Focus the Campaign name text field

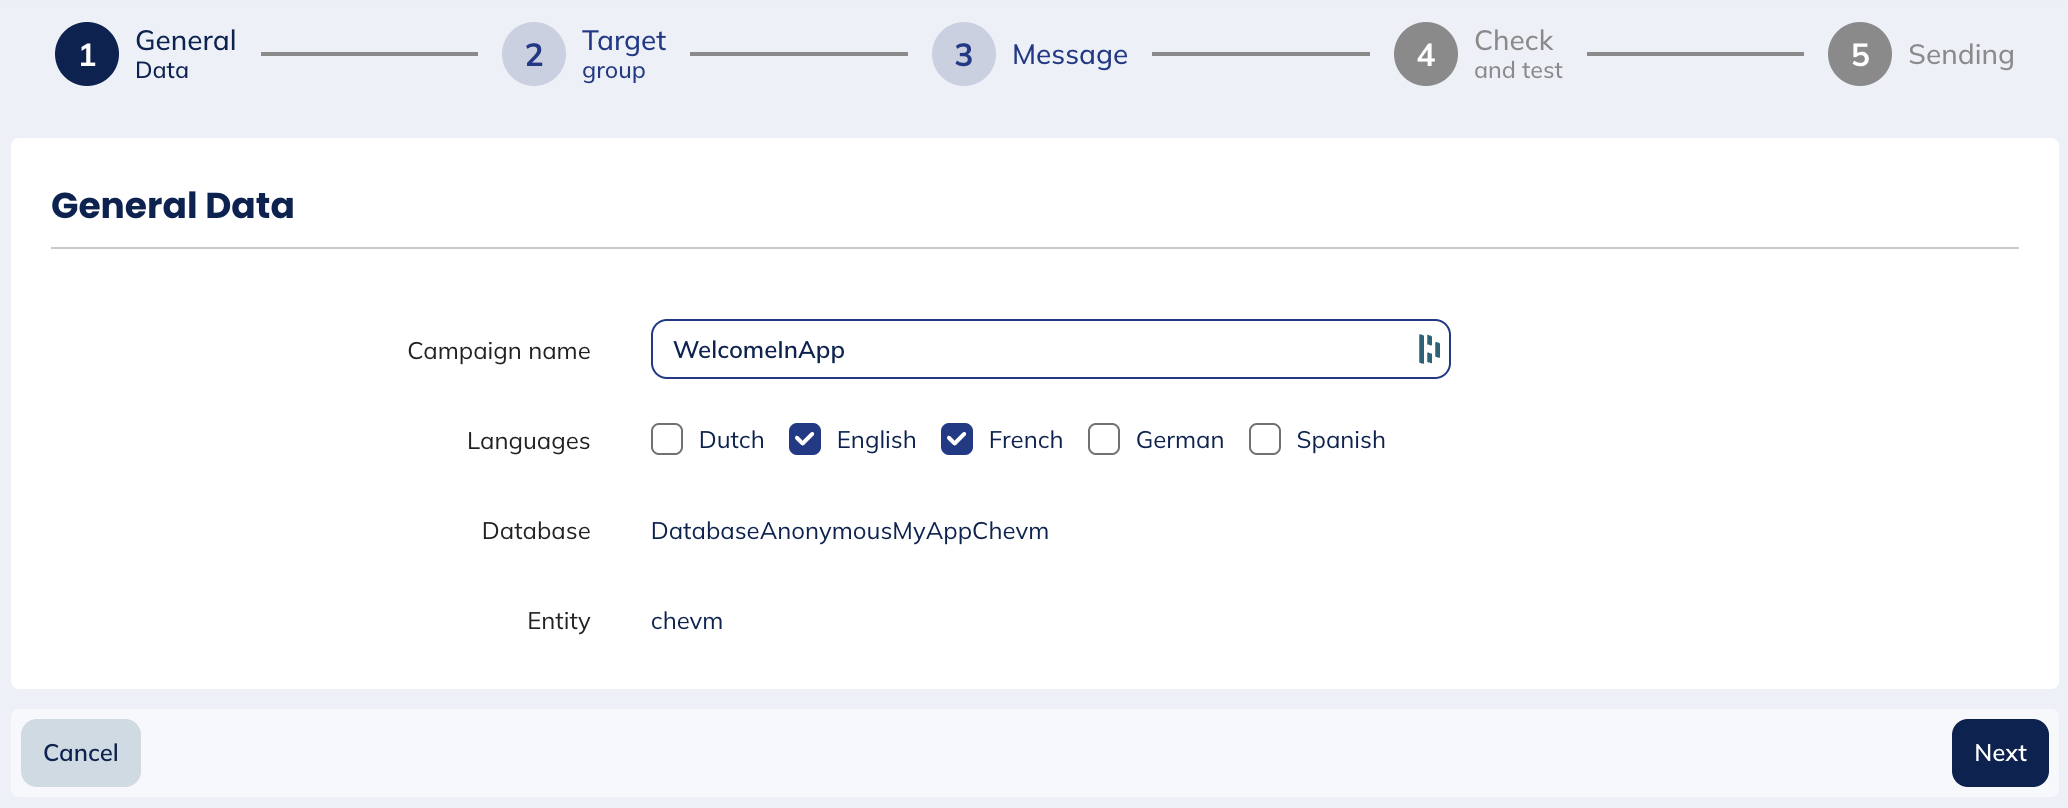[x=1030, y=349]
